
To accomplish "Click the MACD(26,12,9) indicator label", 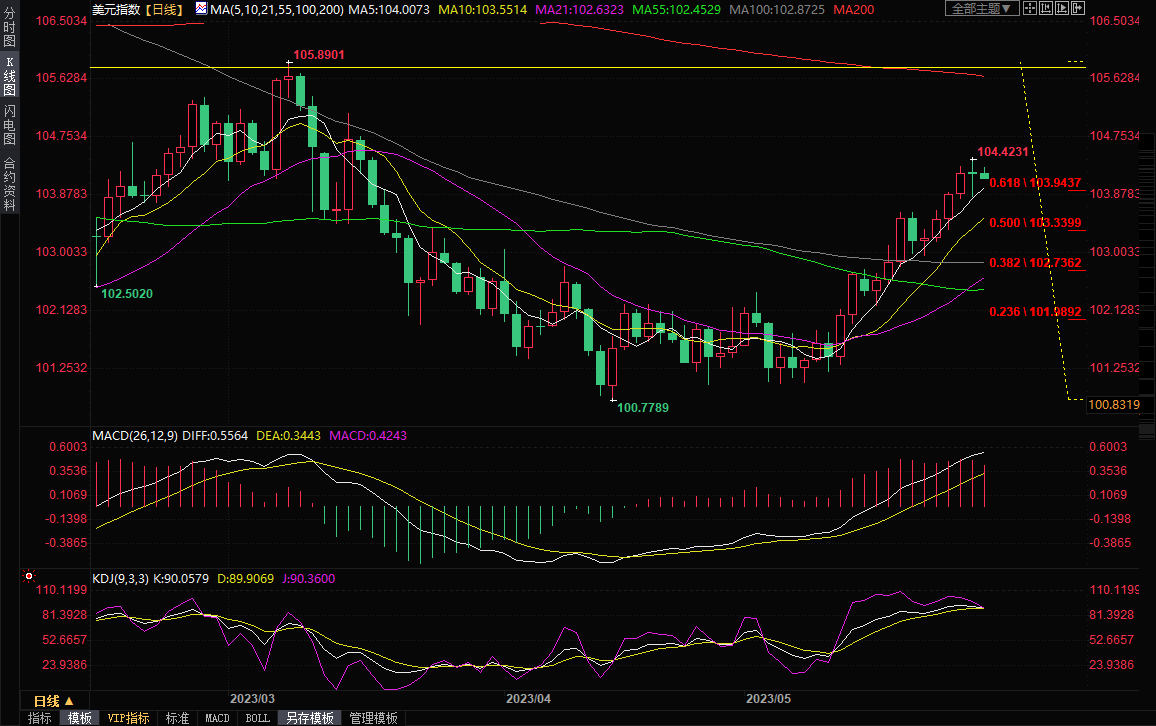I will (x=135, y=436).
